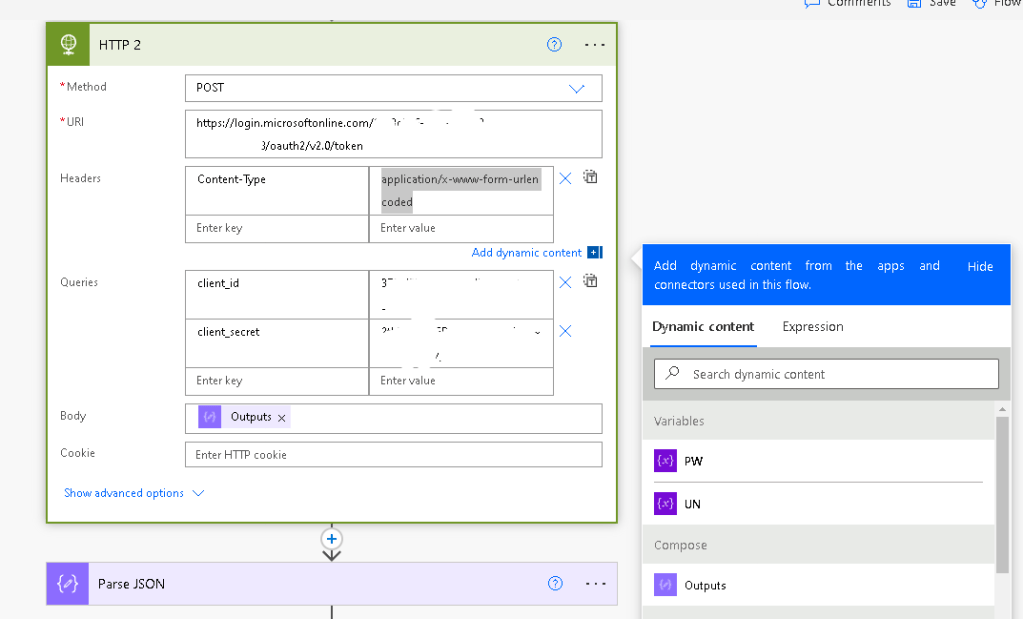Screen dimensions: 1023x619
Task: Switch Queries to text mode icon
Action: pos(591,281)
